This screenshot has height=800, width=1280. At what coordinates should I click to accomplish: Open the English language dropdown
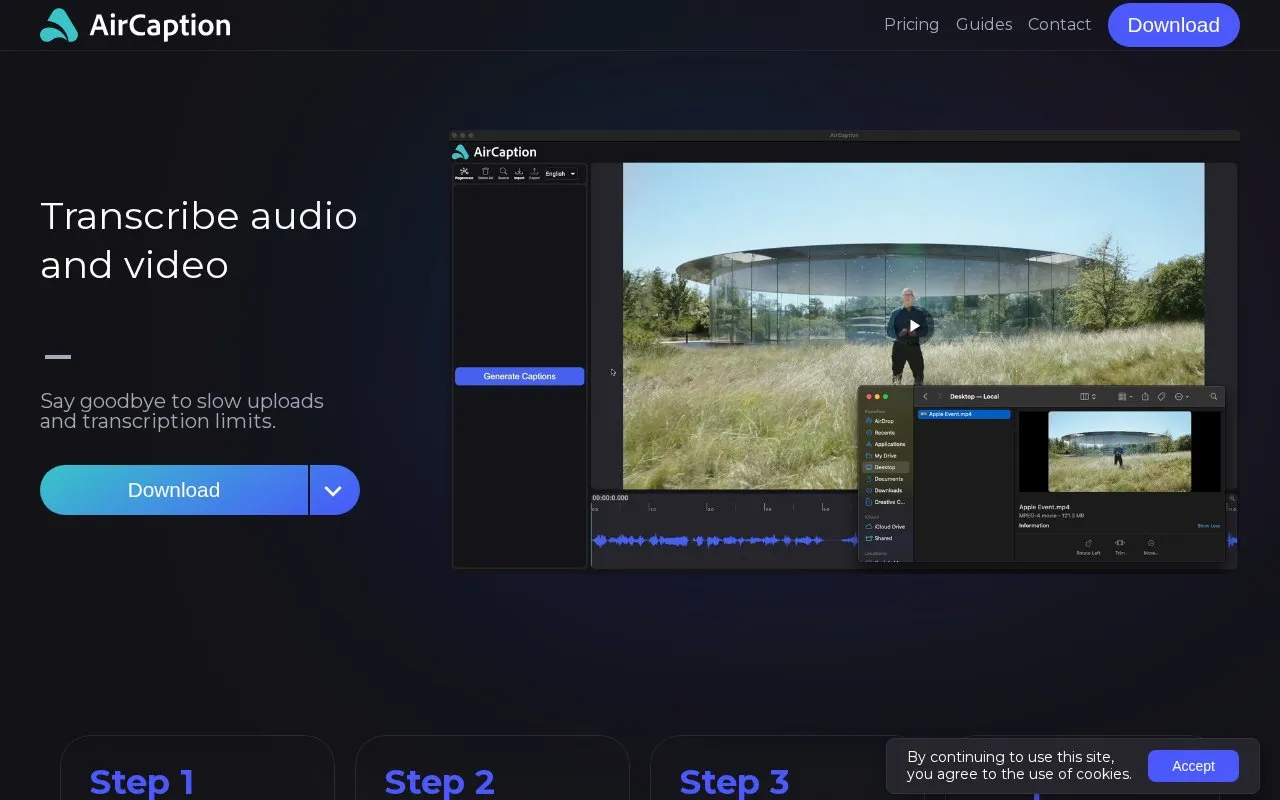coord(560,174)
